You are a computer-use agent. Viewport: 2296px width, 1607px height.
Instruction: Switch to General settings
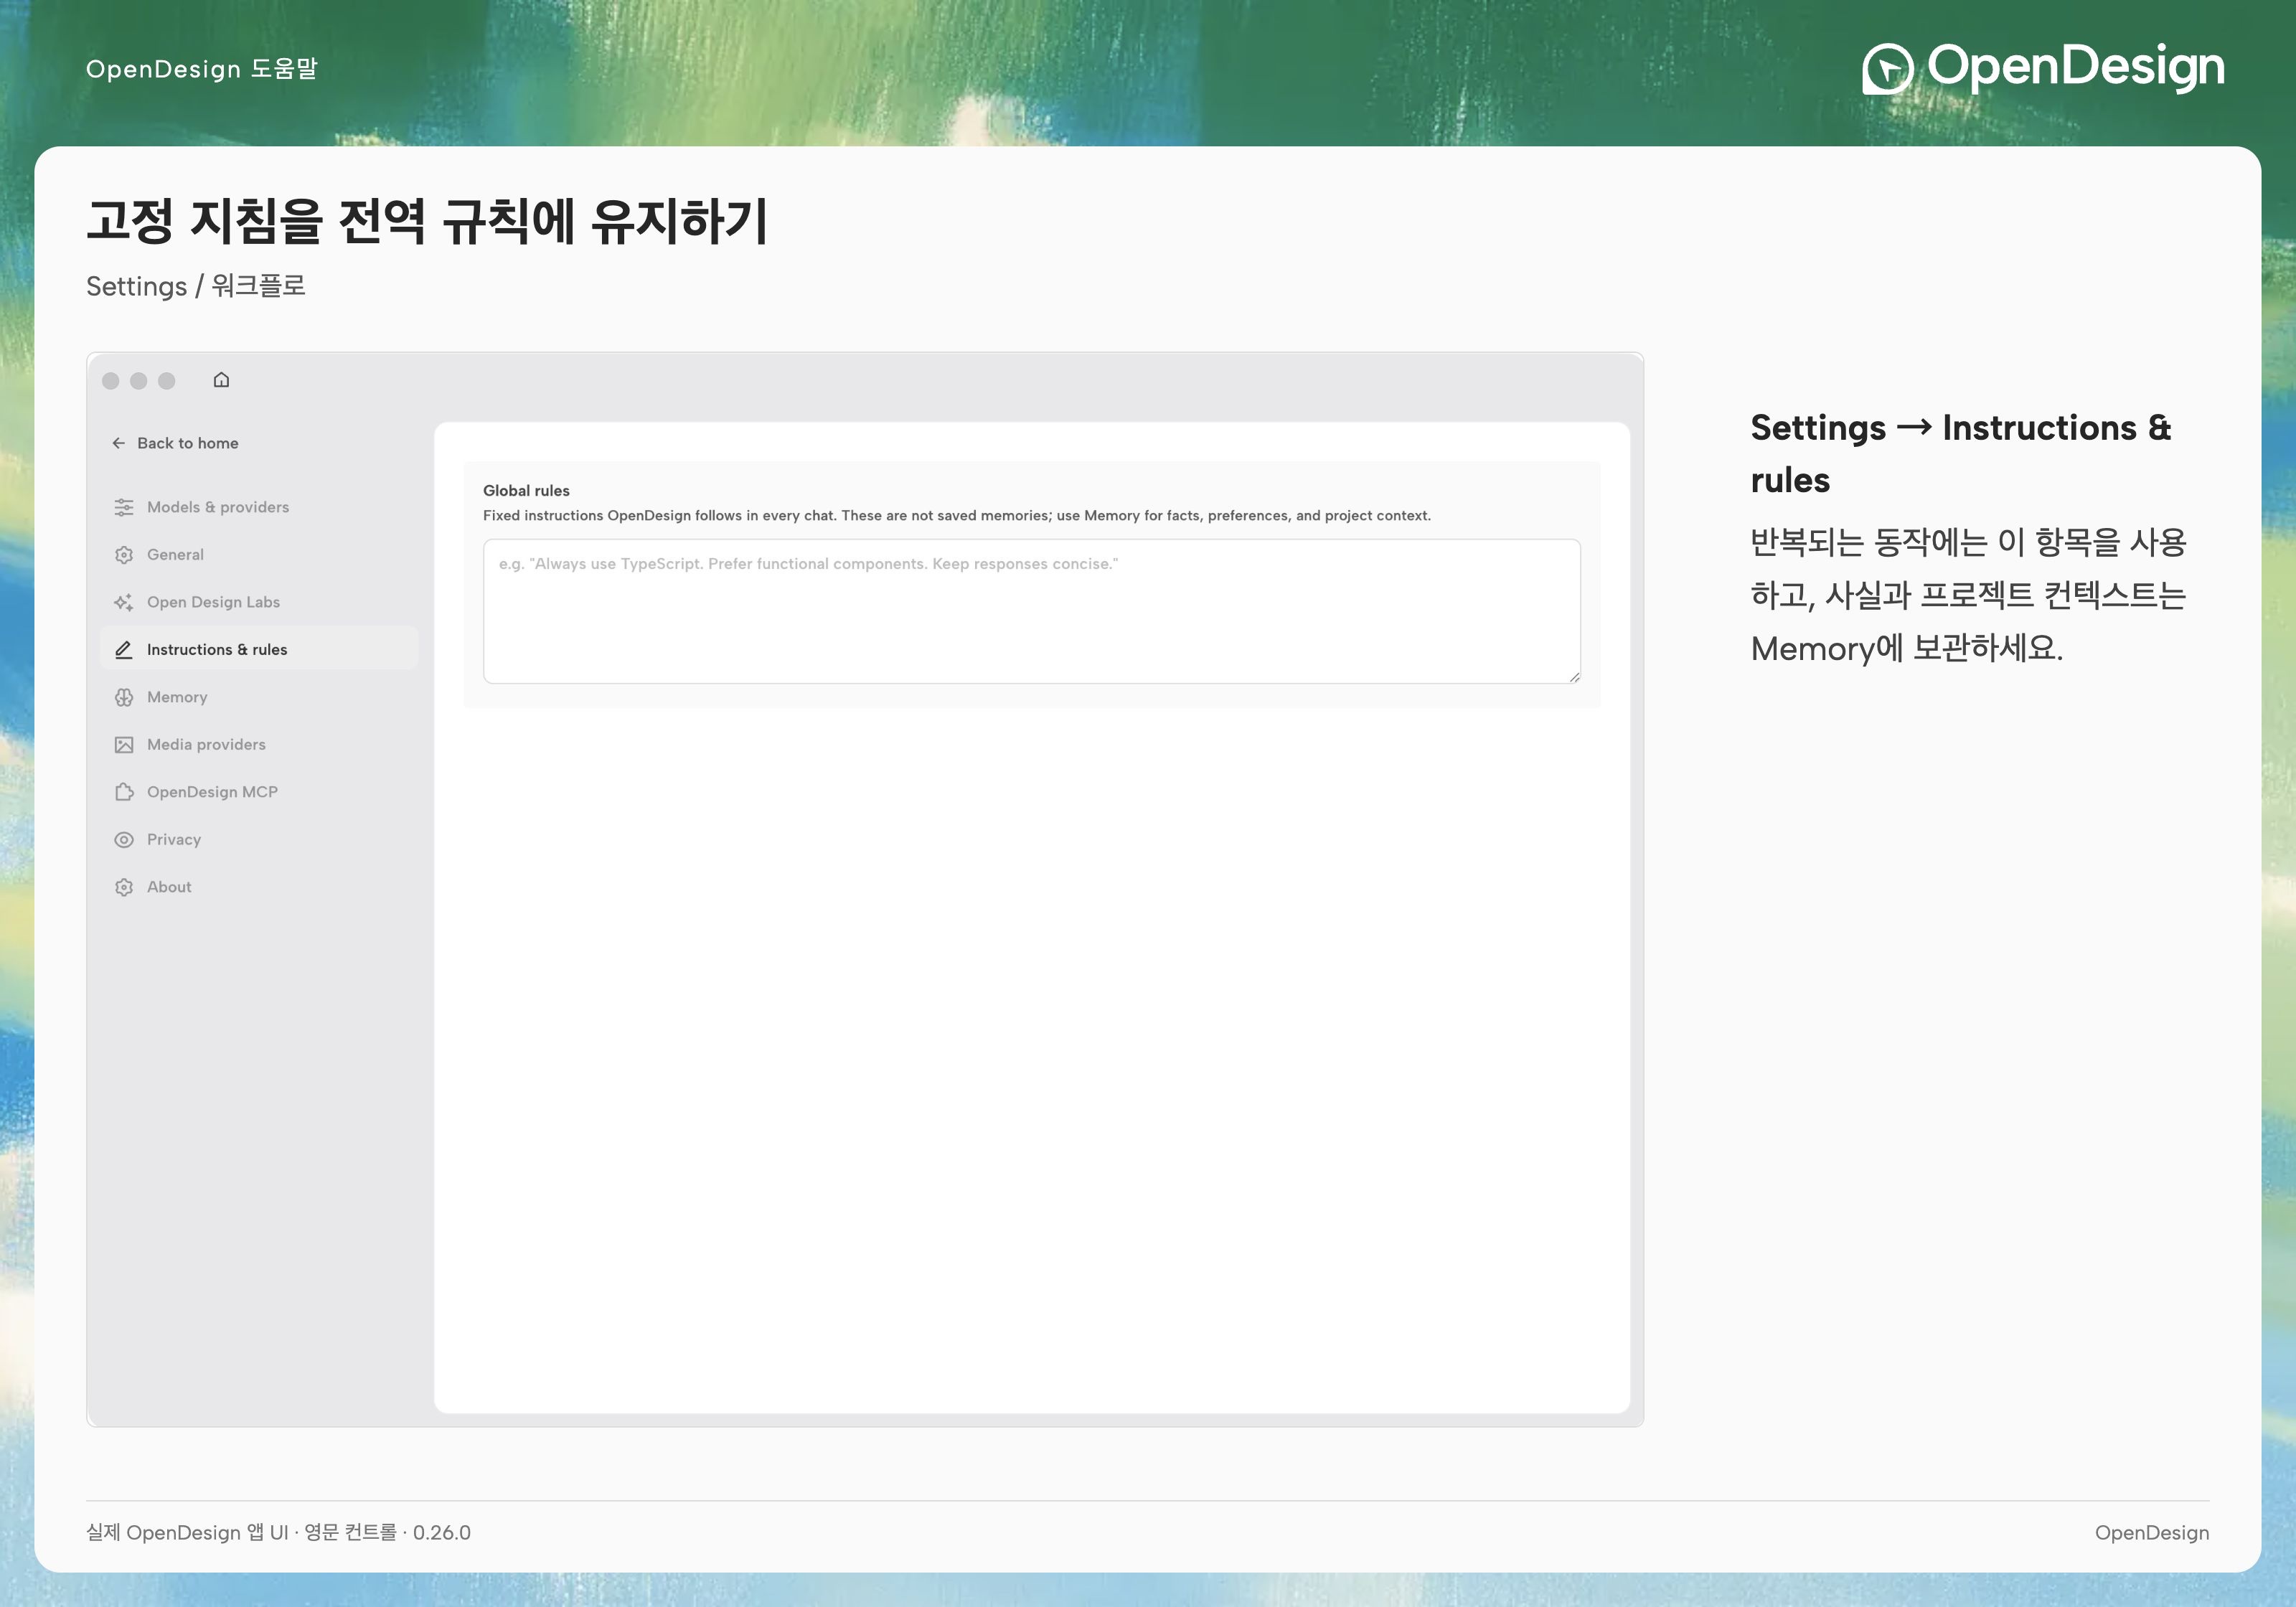click(x=258, y=555)
